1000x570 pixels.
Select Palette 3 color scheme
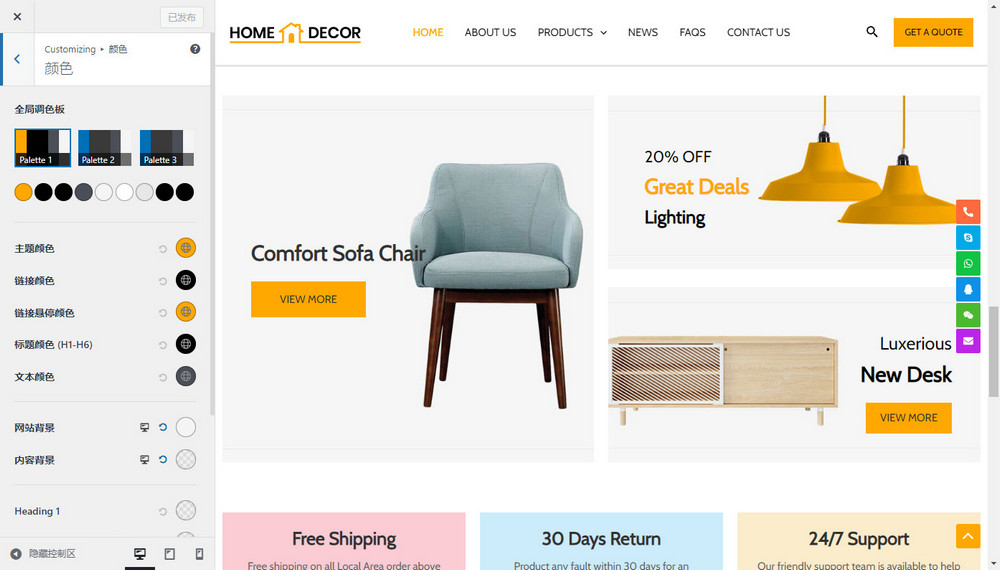[166, 148]
